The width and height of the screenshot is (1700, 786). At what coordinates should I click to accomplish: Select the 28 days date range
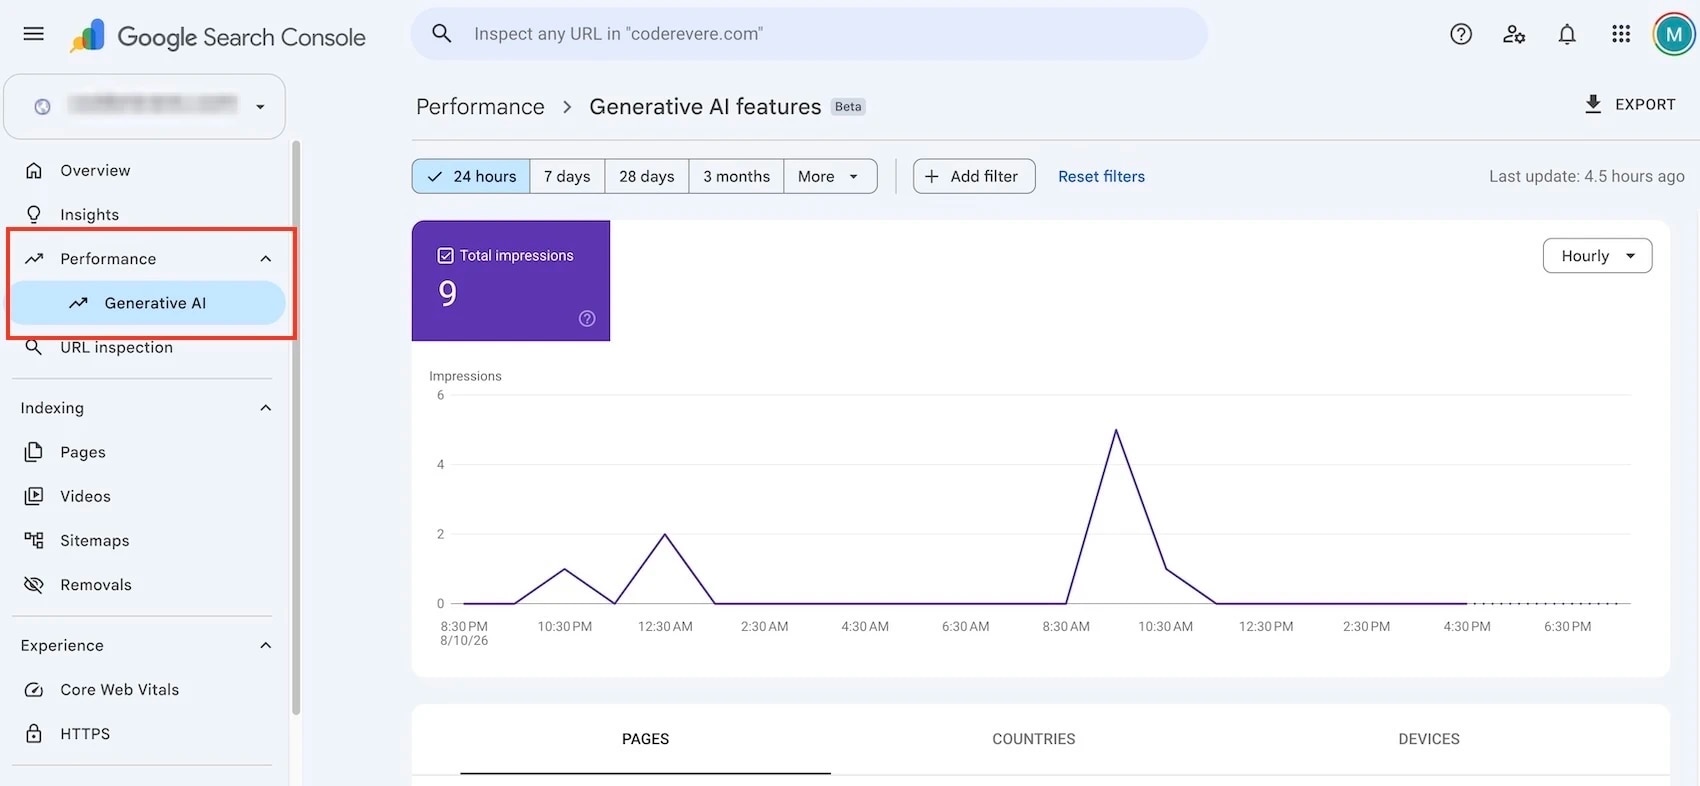coord(647,176)
